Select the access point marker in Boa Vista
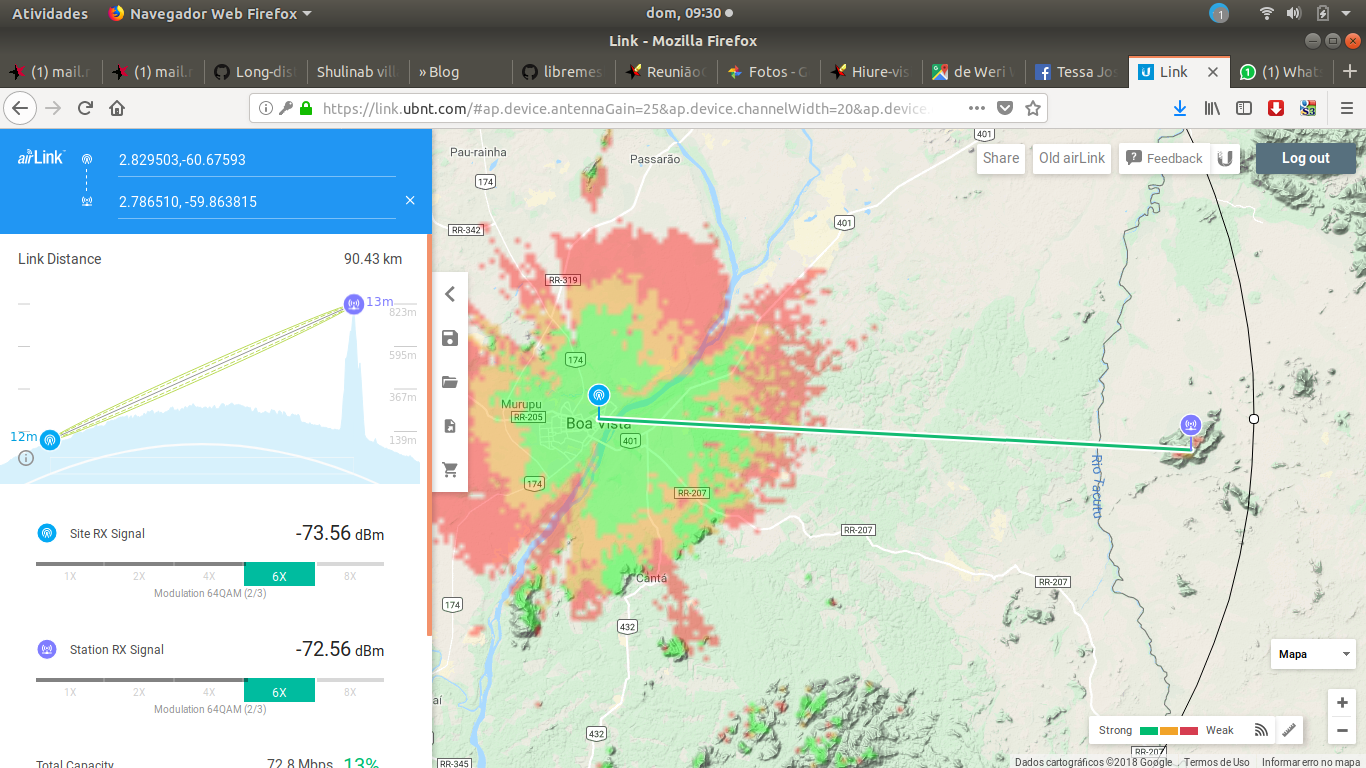 tap(598, 395)
